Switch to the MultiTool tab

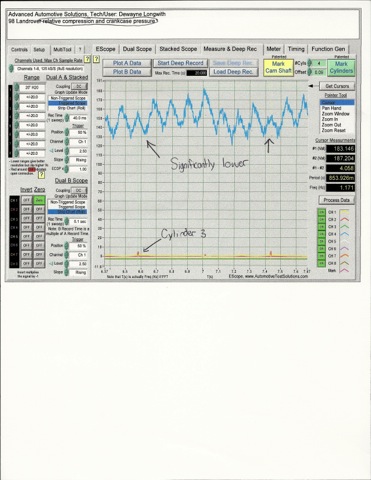(62, 49)
